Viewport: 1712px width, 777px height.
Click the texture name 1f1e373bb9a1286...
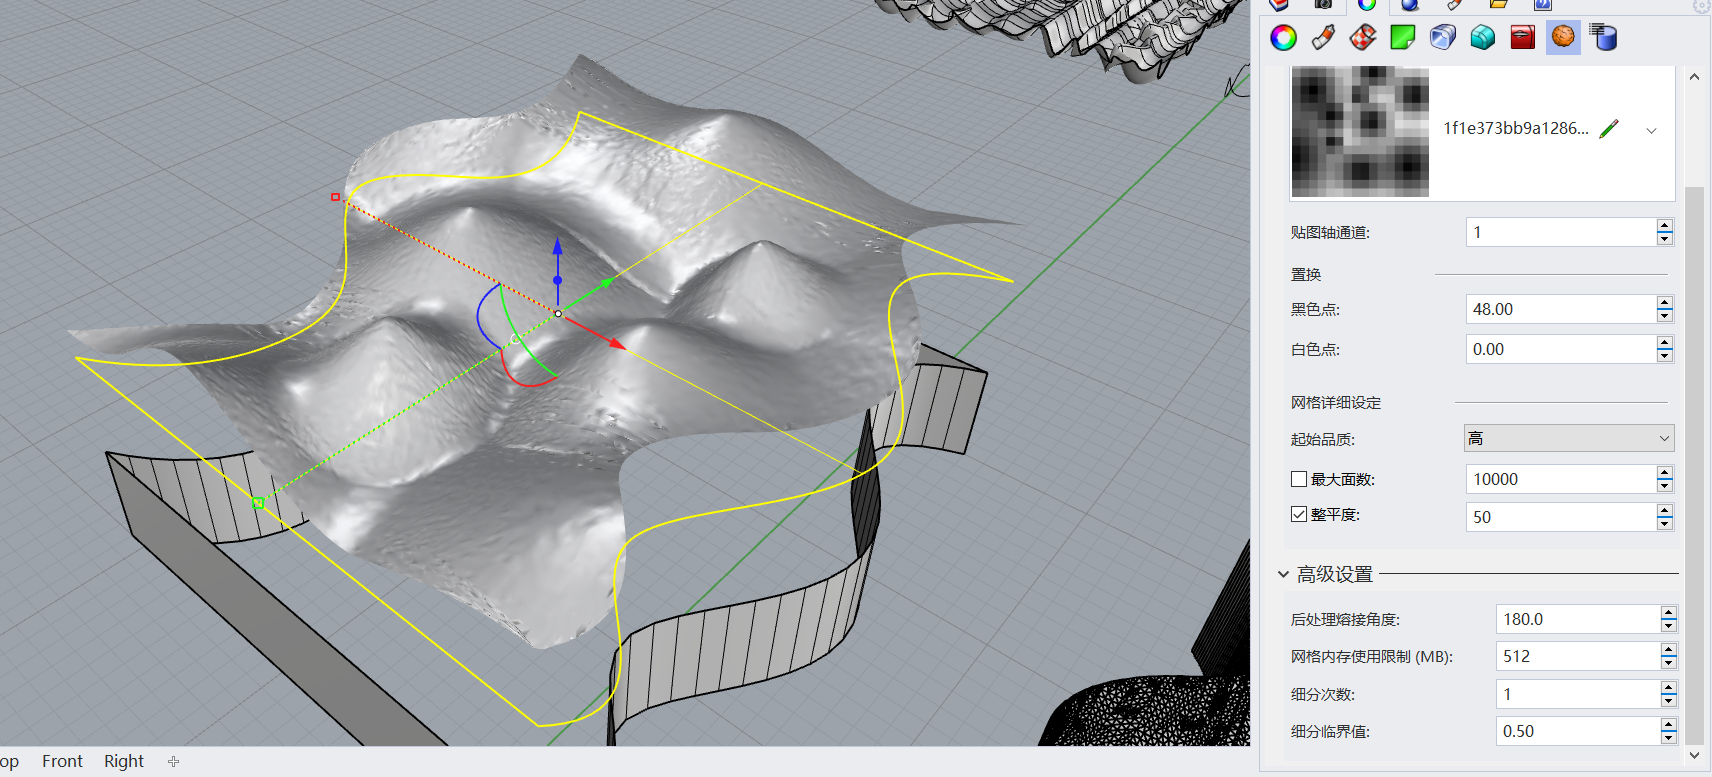[x=1515, y=128]
